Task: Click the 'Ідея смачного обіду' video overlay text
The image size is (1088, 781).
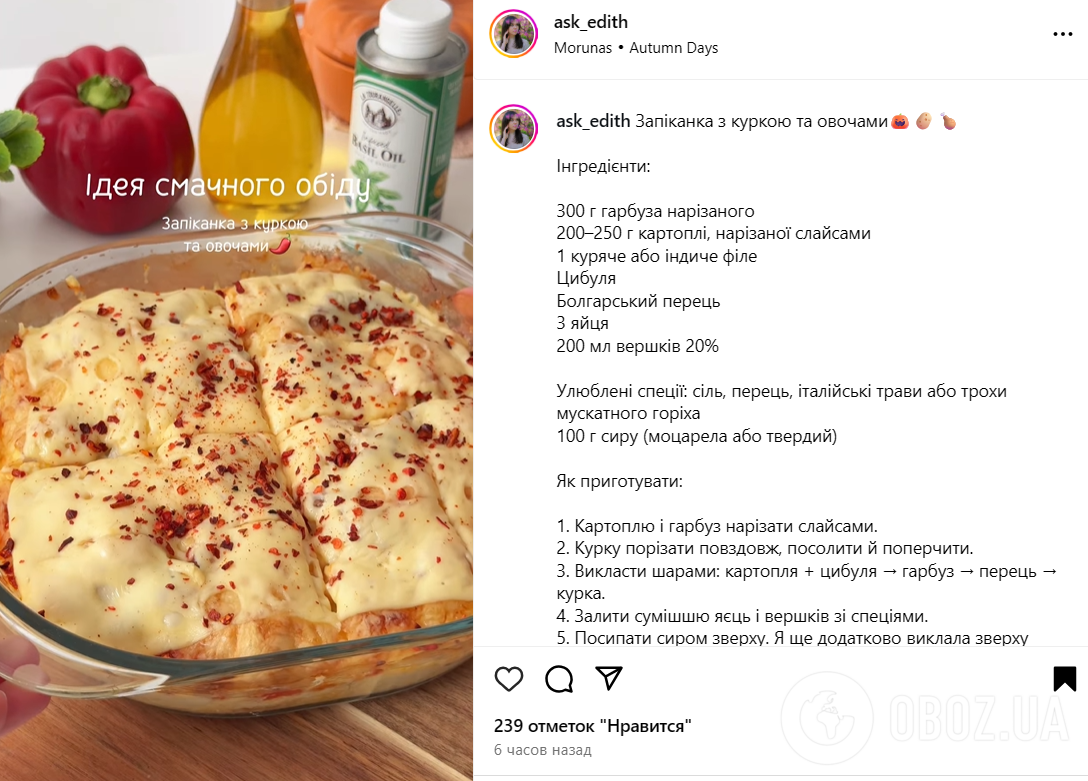Action: coord(228,185)
